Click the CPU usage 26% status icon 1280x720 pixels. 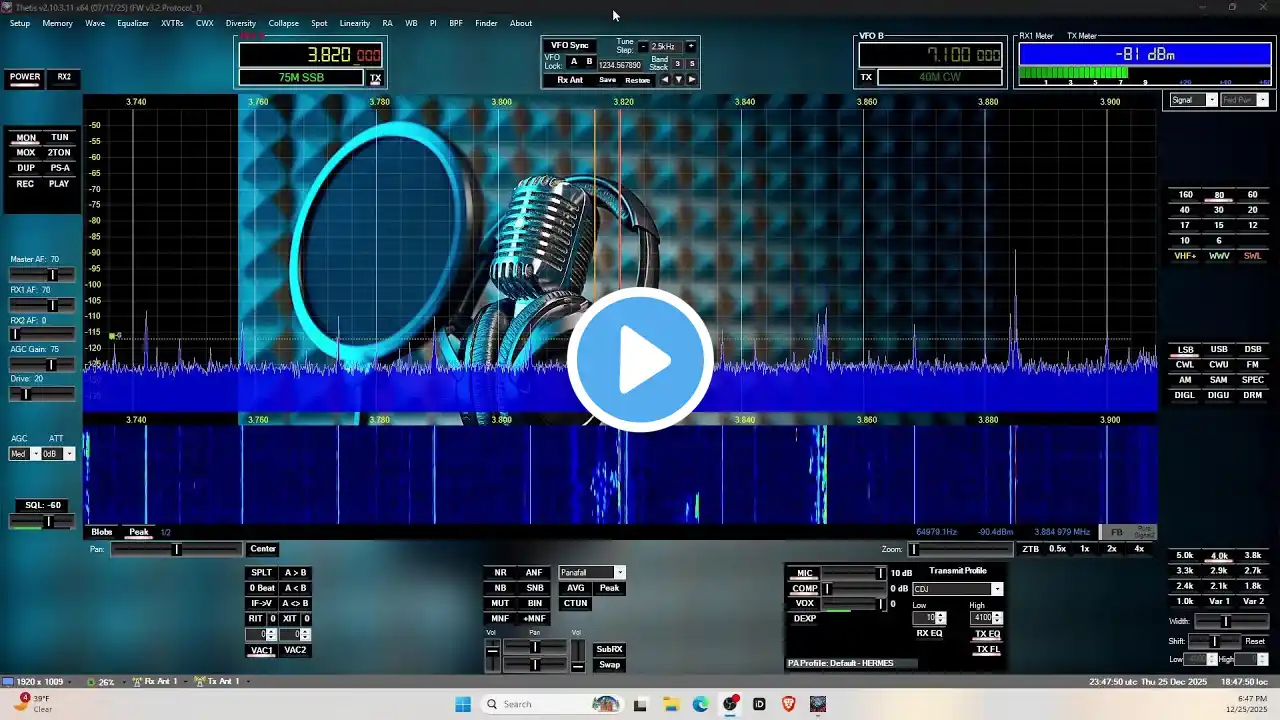pyautogui.click(x=91, y=681)
